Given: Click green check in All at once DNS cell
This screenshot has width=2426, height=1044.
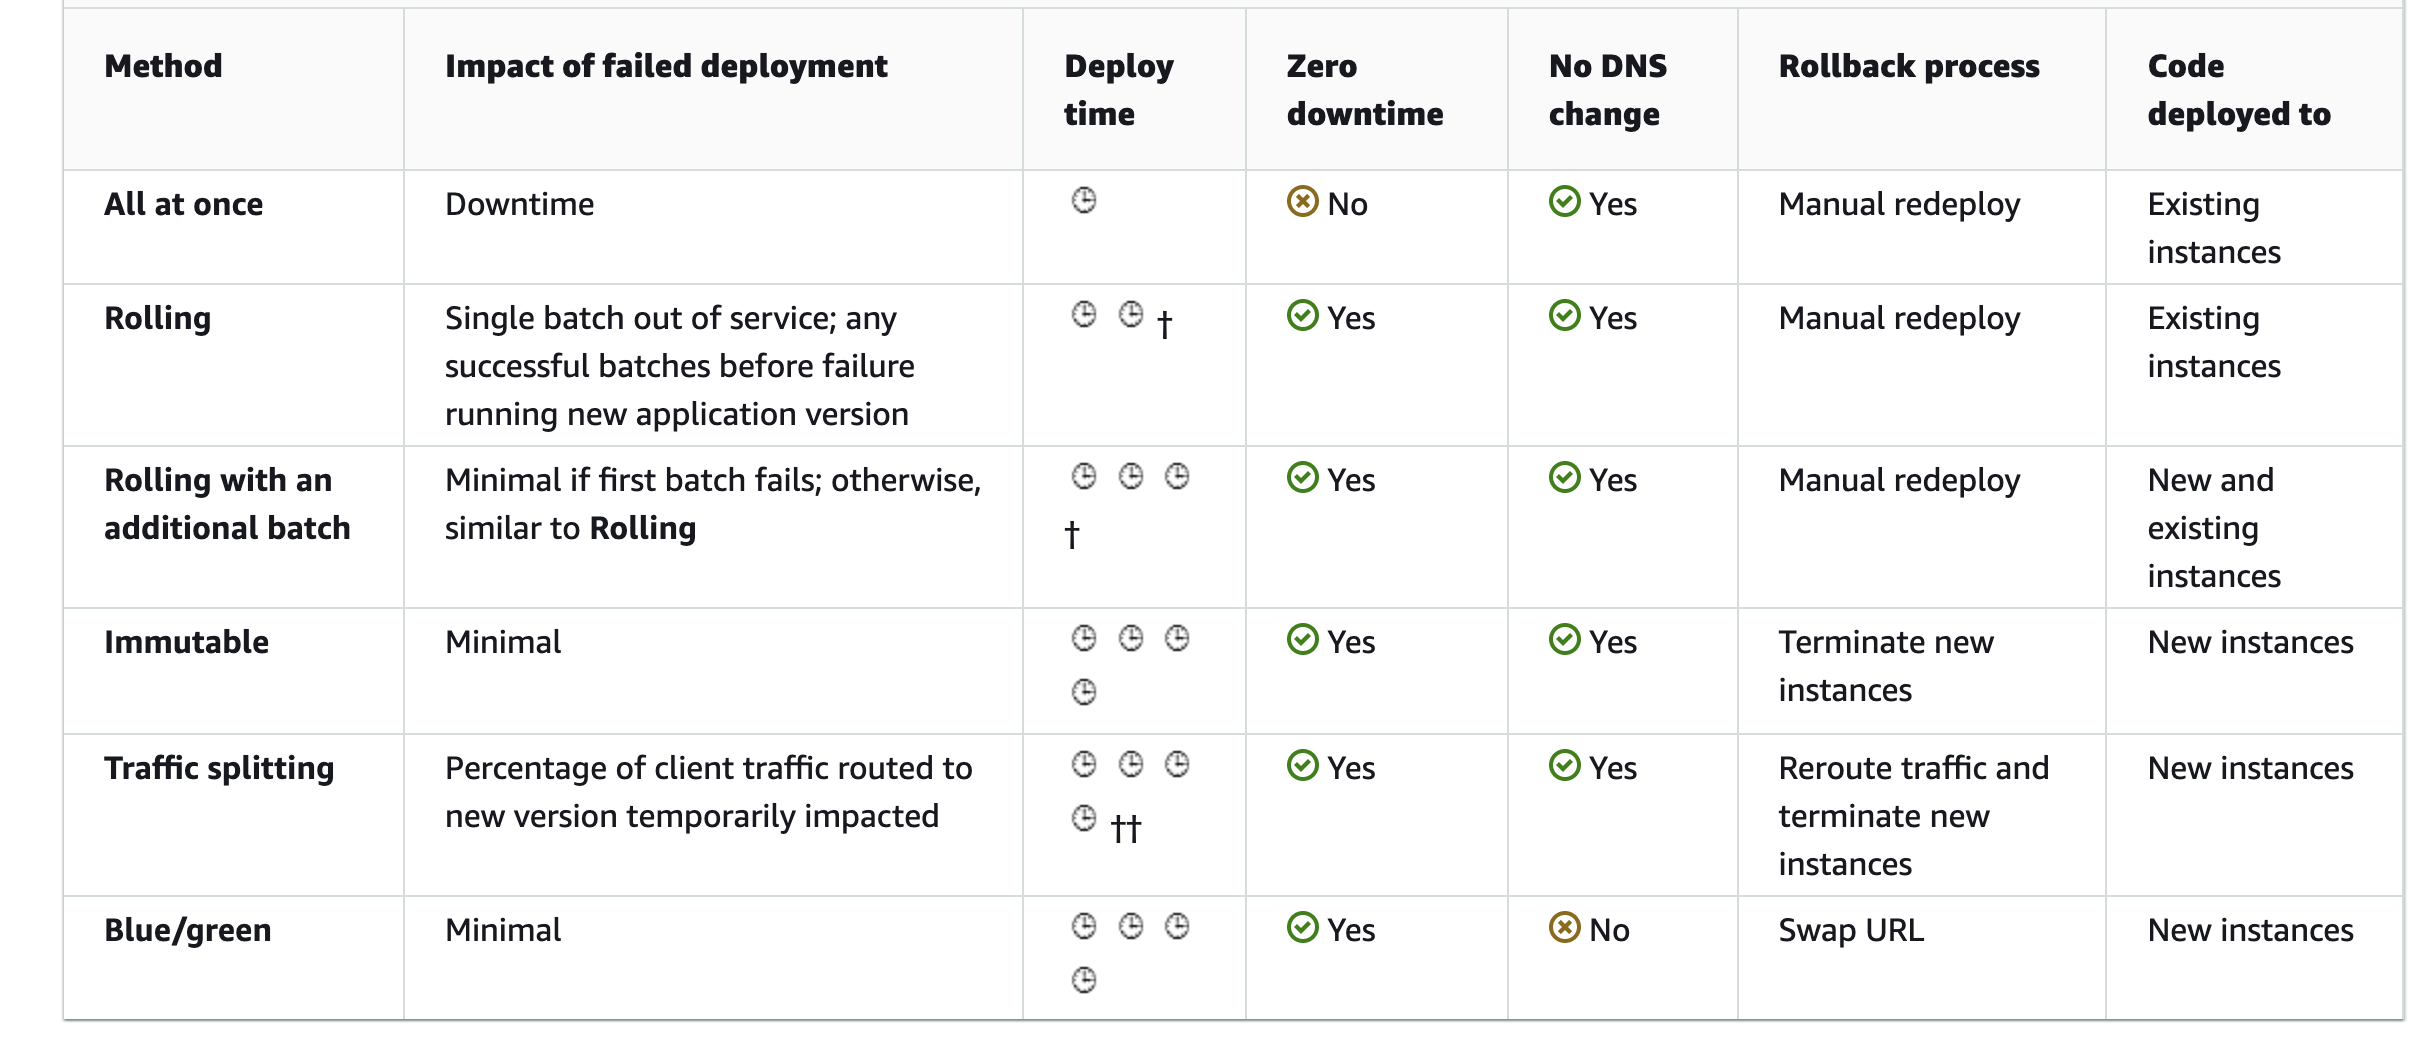Looking at the screenshot, I should [1564, 201].
